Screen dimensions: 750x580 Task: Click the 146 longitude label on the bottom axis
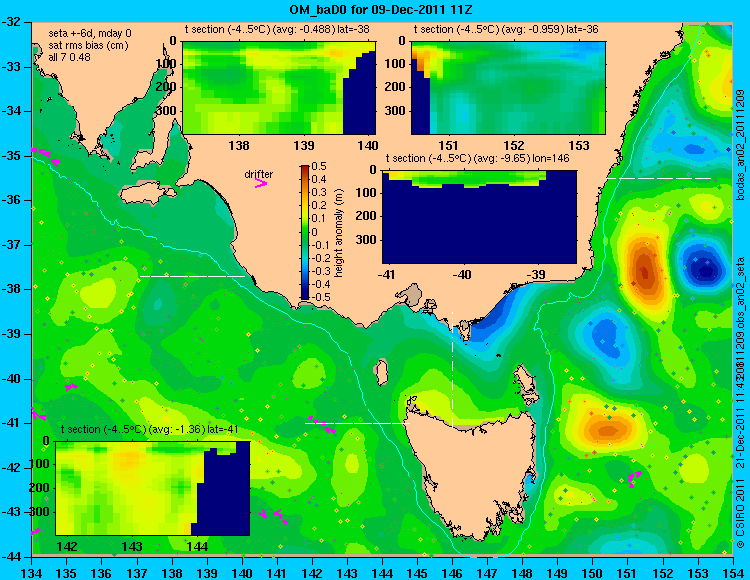click(452, 573)
